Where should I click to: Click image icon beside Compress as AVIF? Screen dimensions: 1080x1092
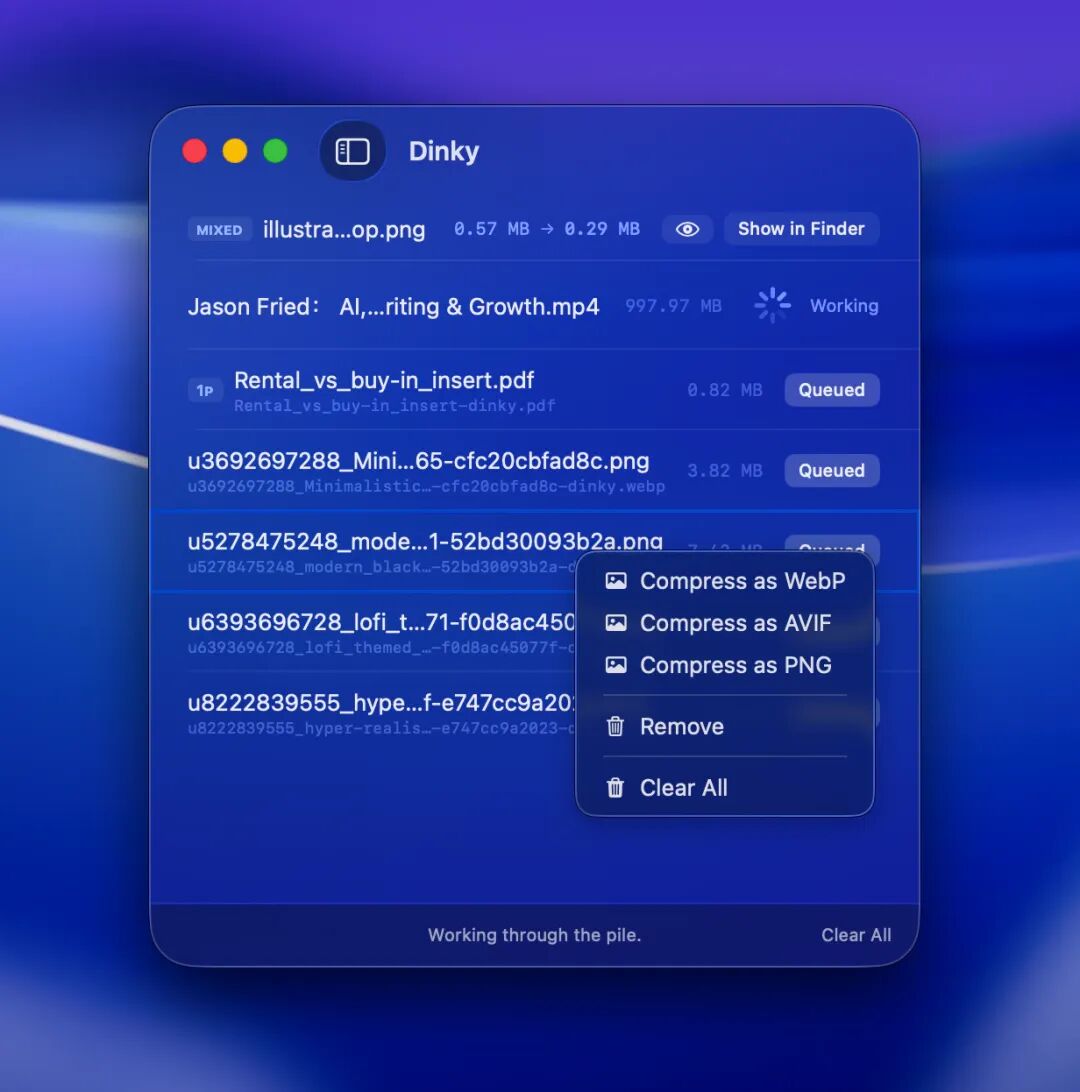[x=616, y=623]
